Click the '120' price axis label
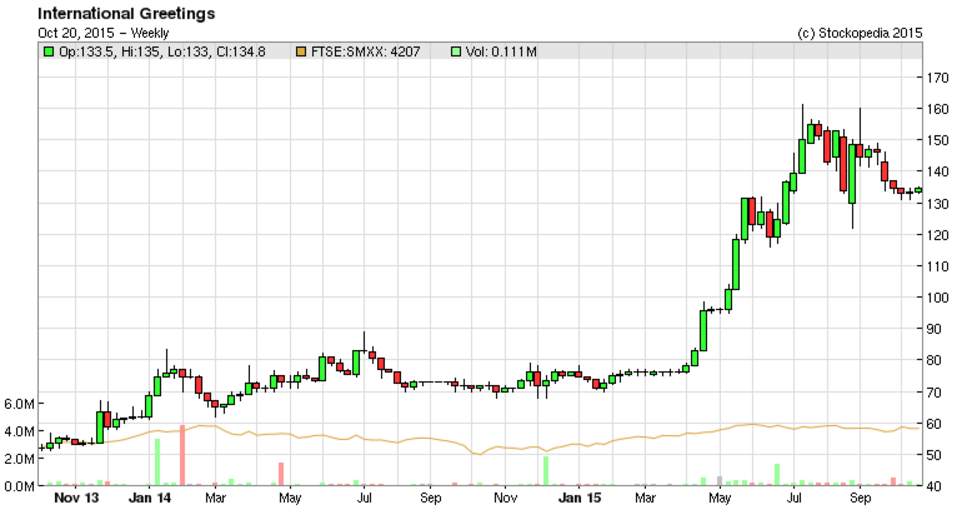Viewport: 961px width, 530px height. tap(938, 235)
